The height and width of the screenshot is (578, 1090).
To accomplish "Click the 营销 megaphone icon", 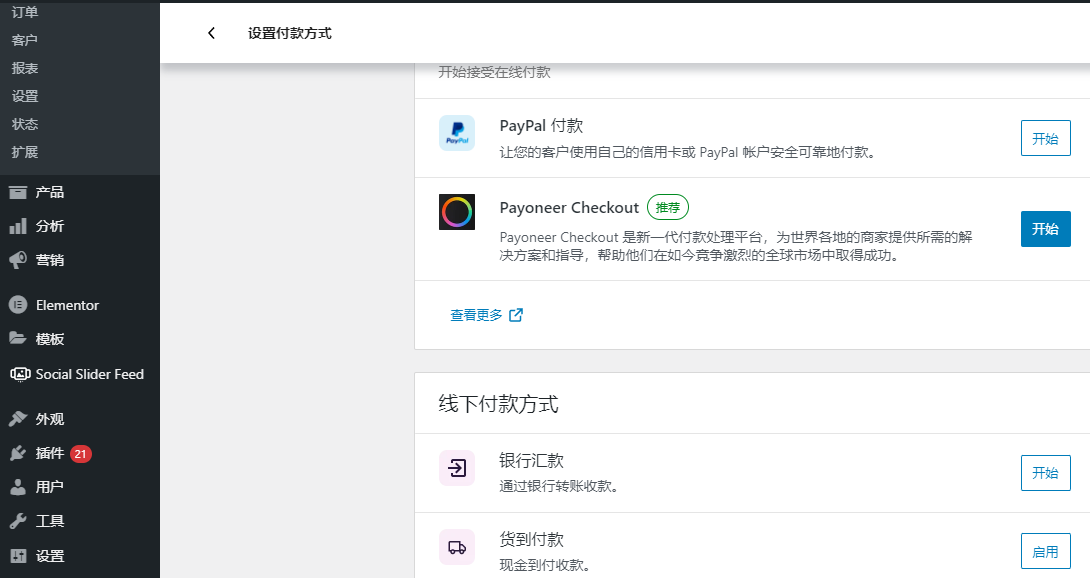I will (18, 260).
